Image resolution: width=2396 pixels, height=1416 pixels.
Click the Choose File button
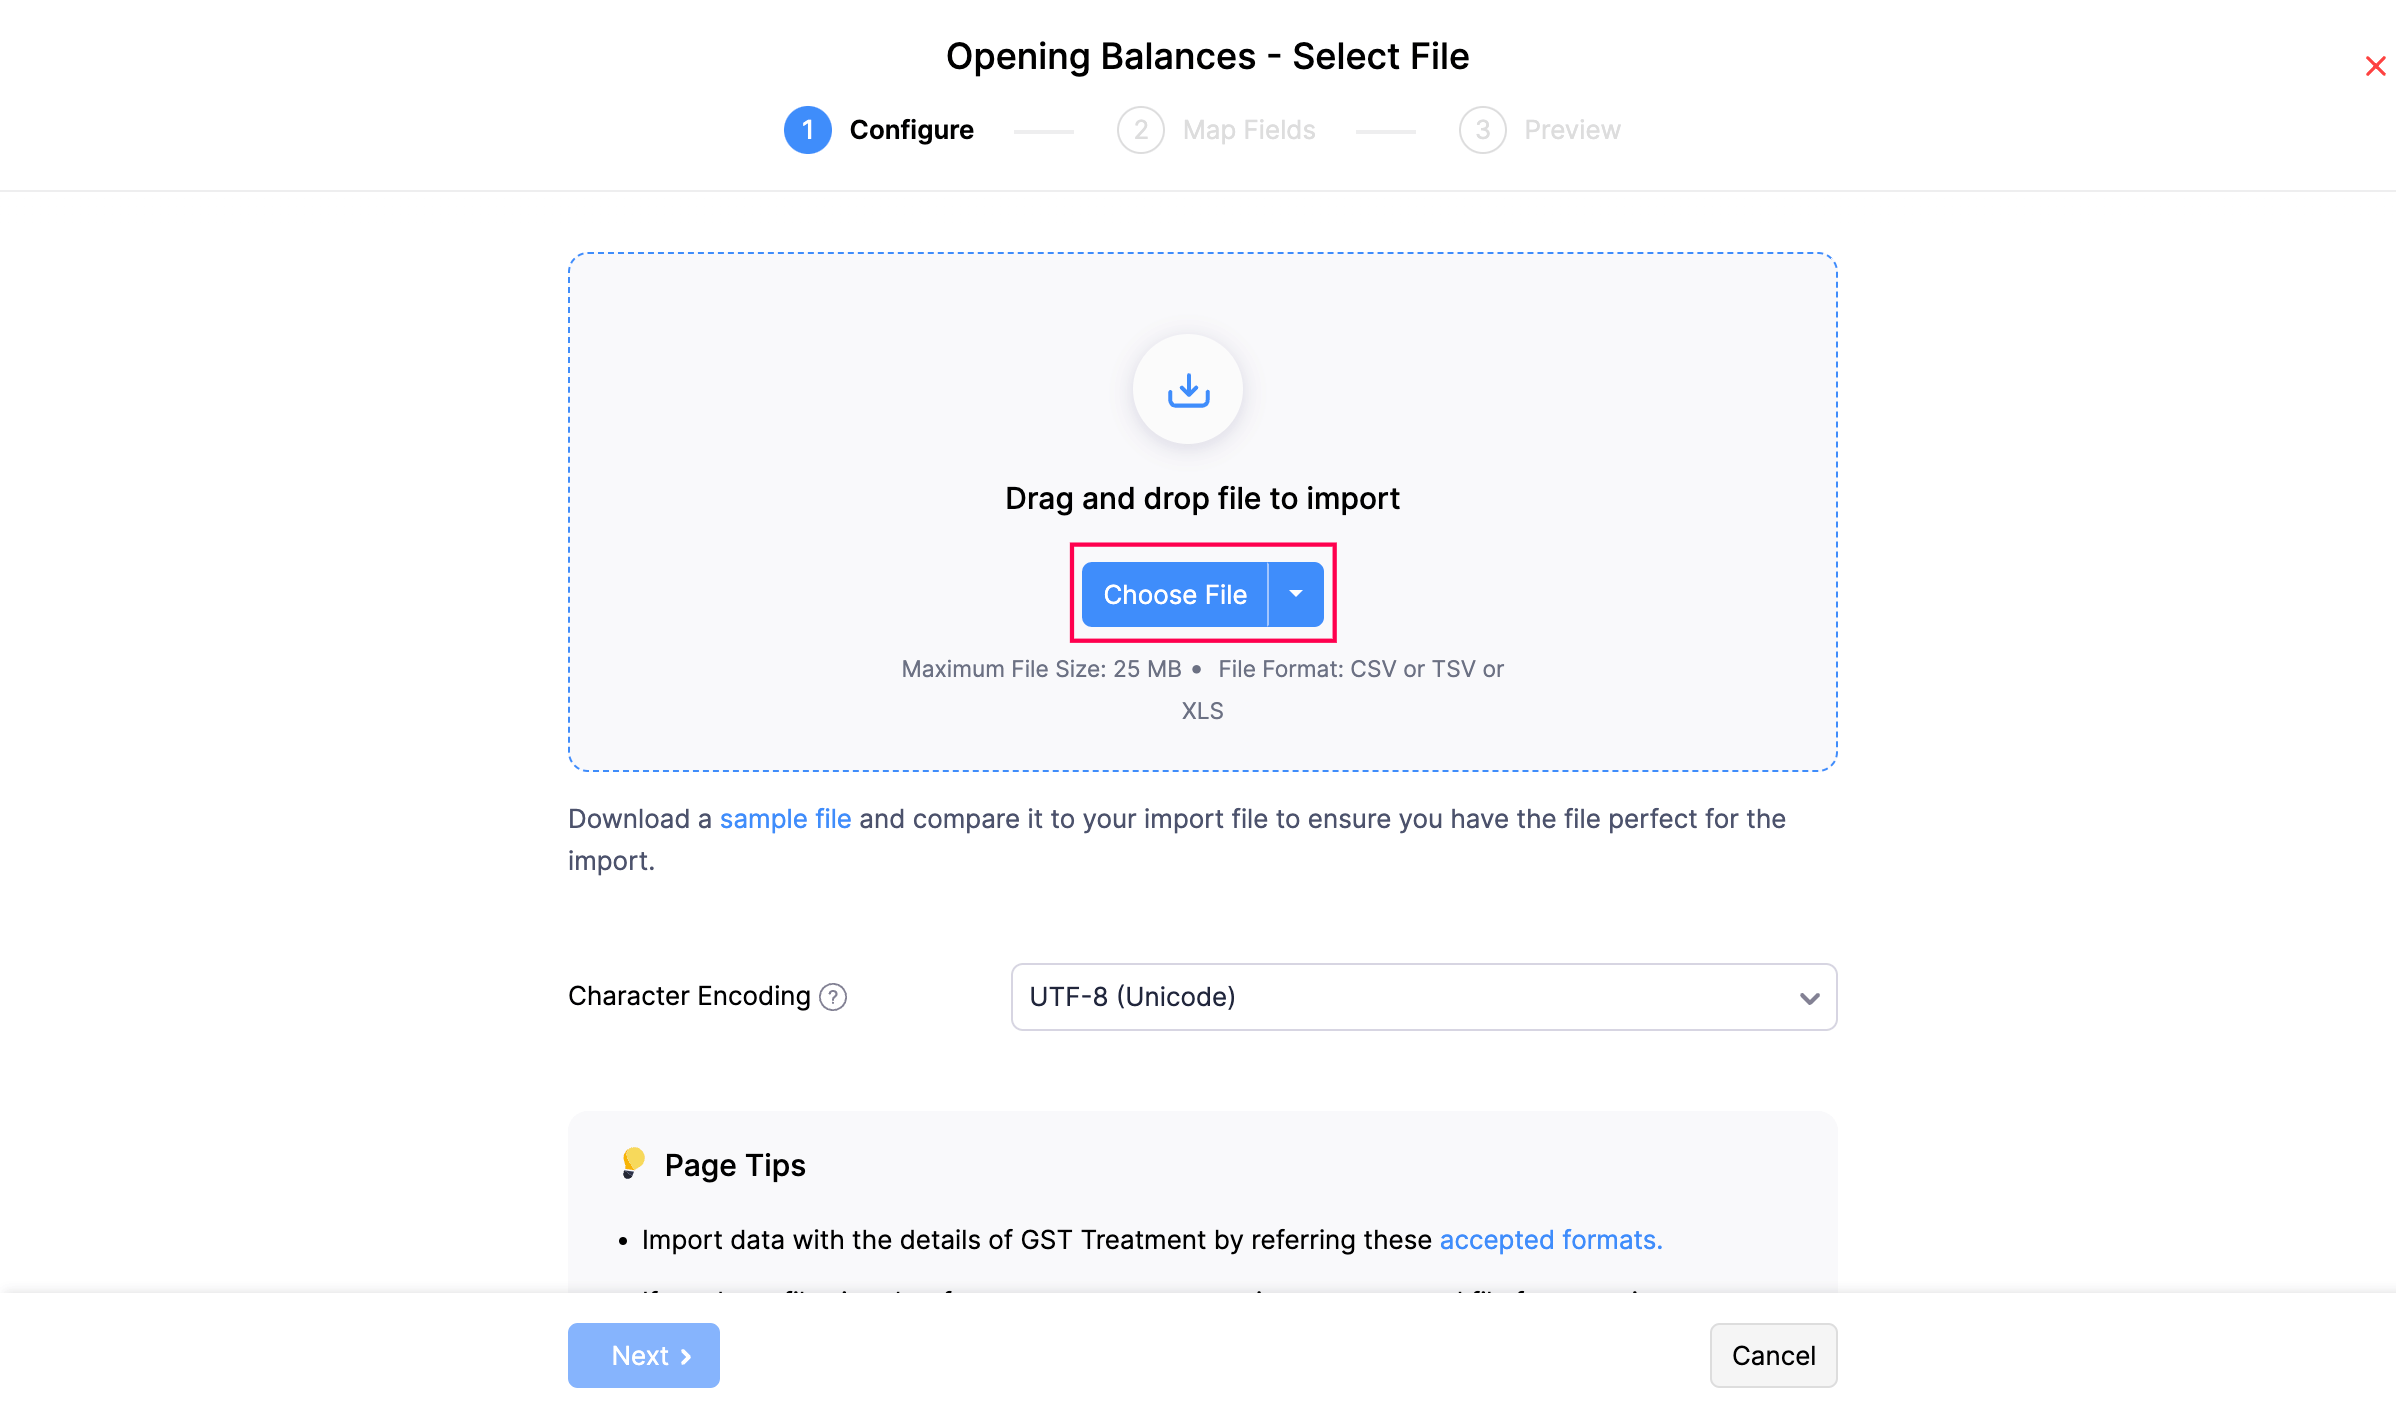1175,594
